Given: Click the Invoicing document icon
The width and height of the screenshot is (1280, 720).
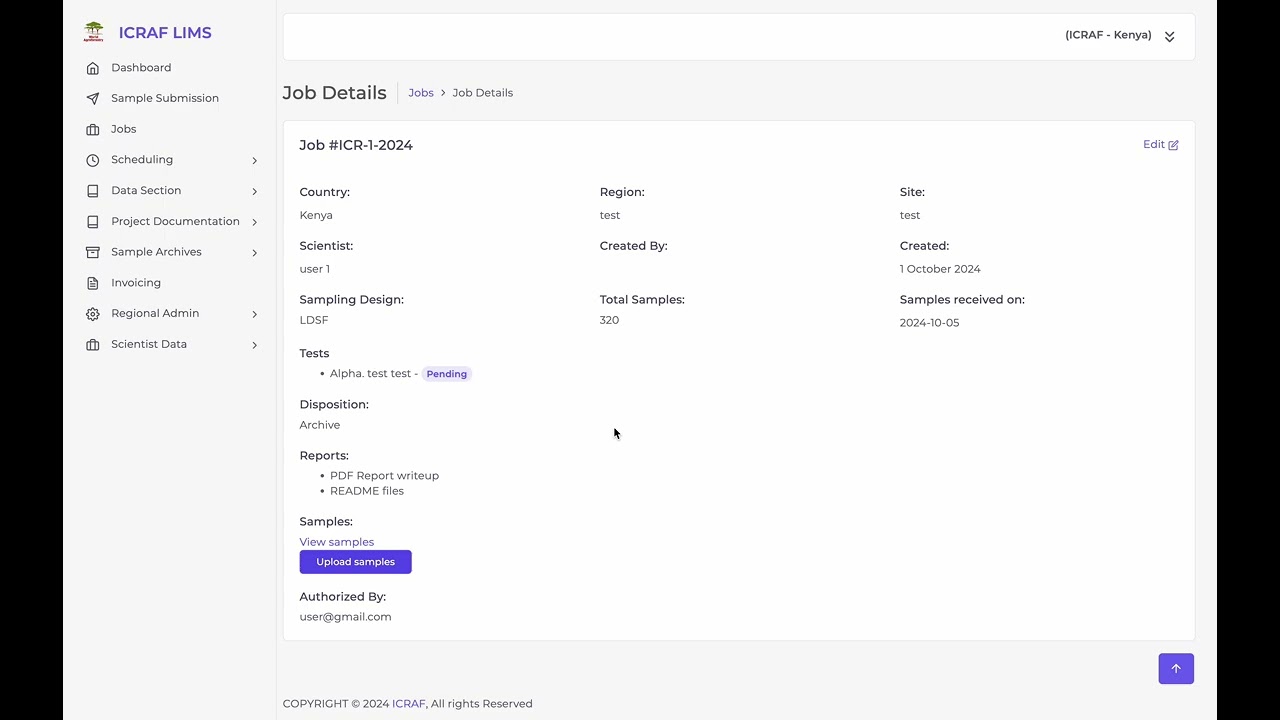Looking at the screenshot, I should tap(93, 283).
